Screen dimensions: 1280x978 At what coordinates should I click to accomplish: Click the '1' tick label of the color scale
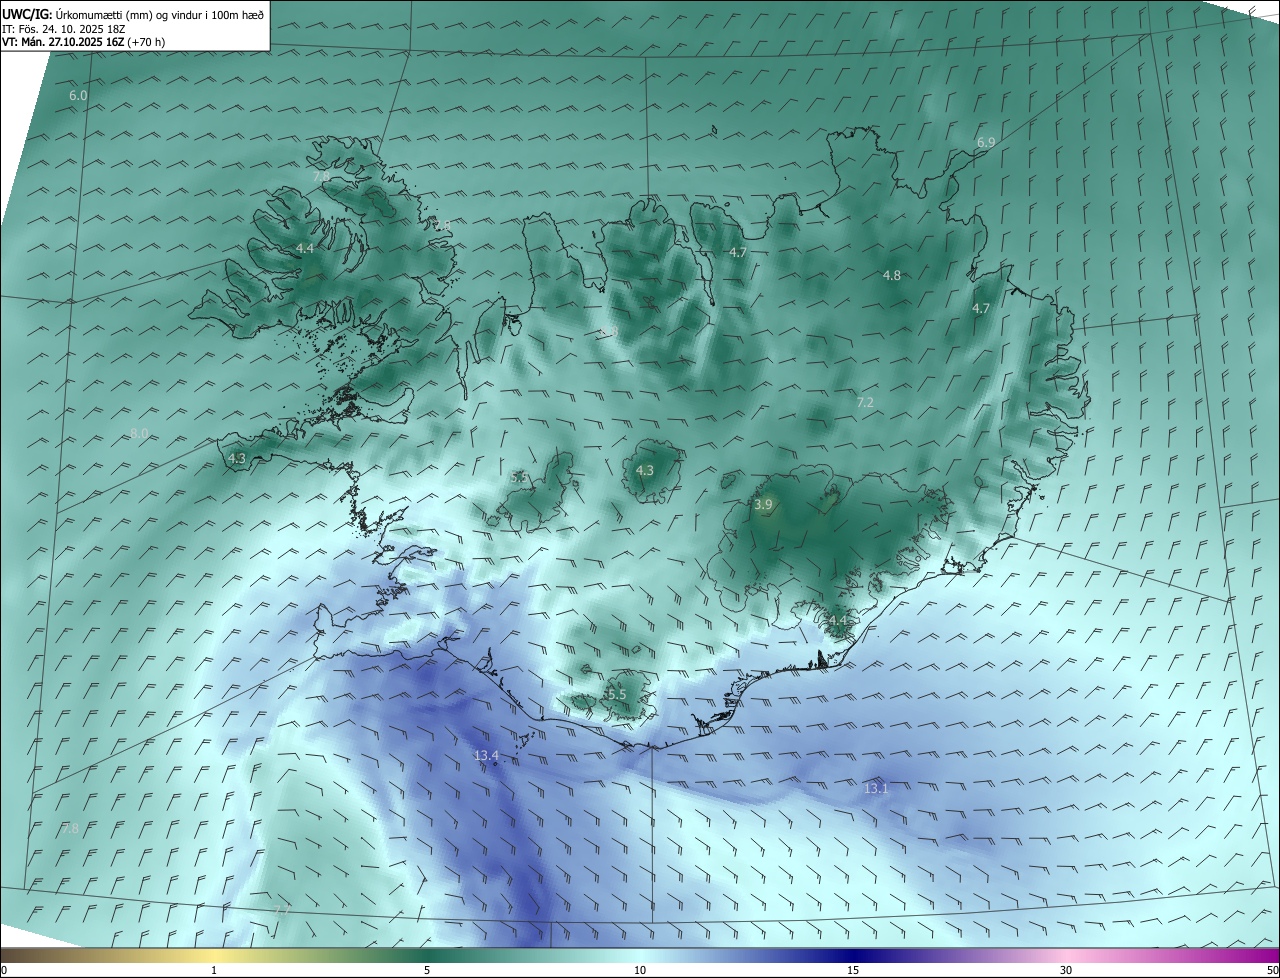point(214,970)
